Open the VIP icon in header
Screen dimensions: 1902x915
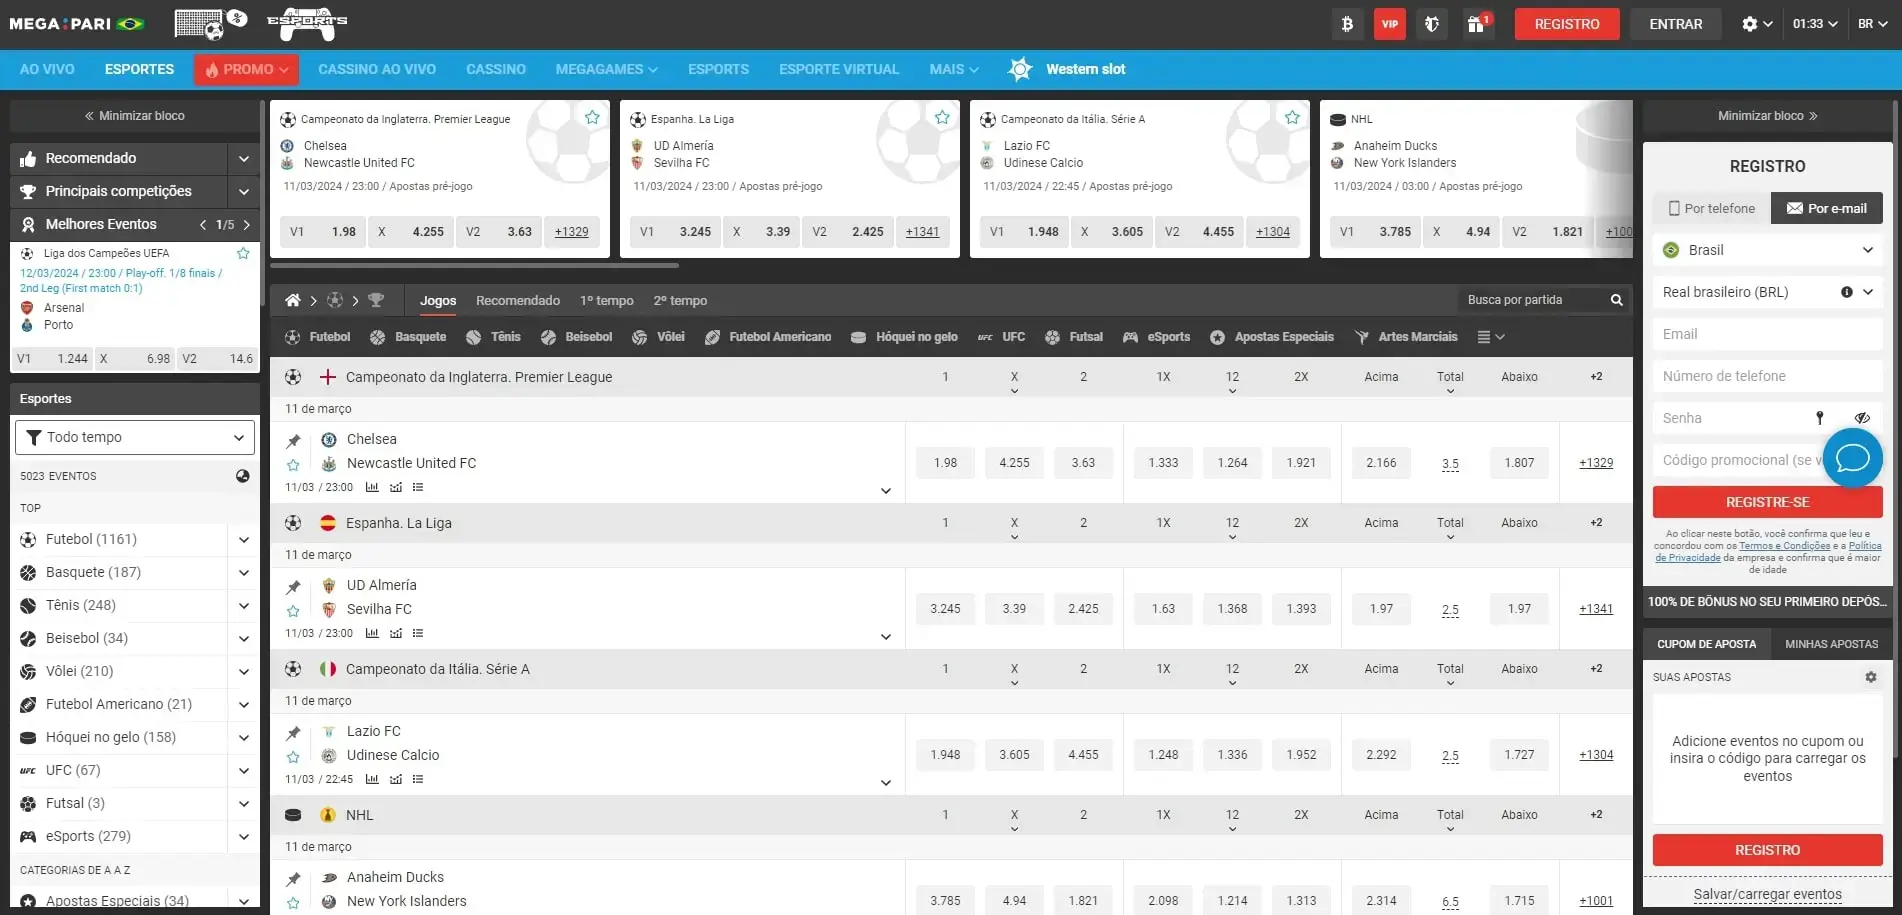pos(1389,24)
